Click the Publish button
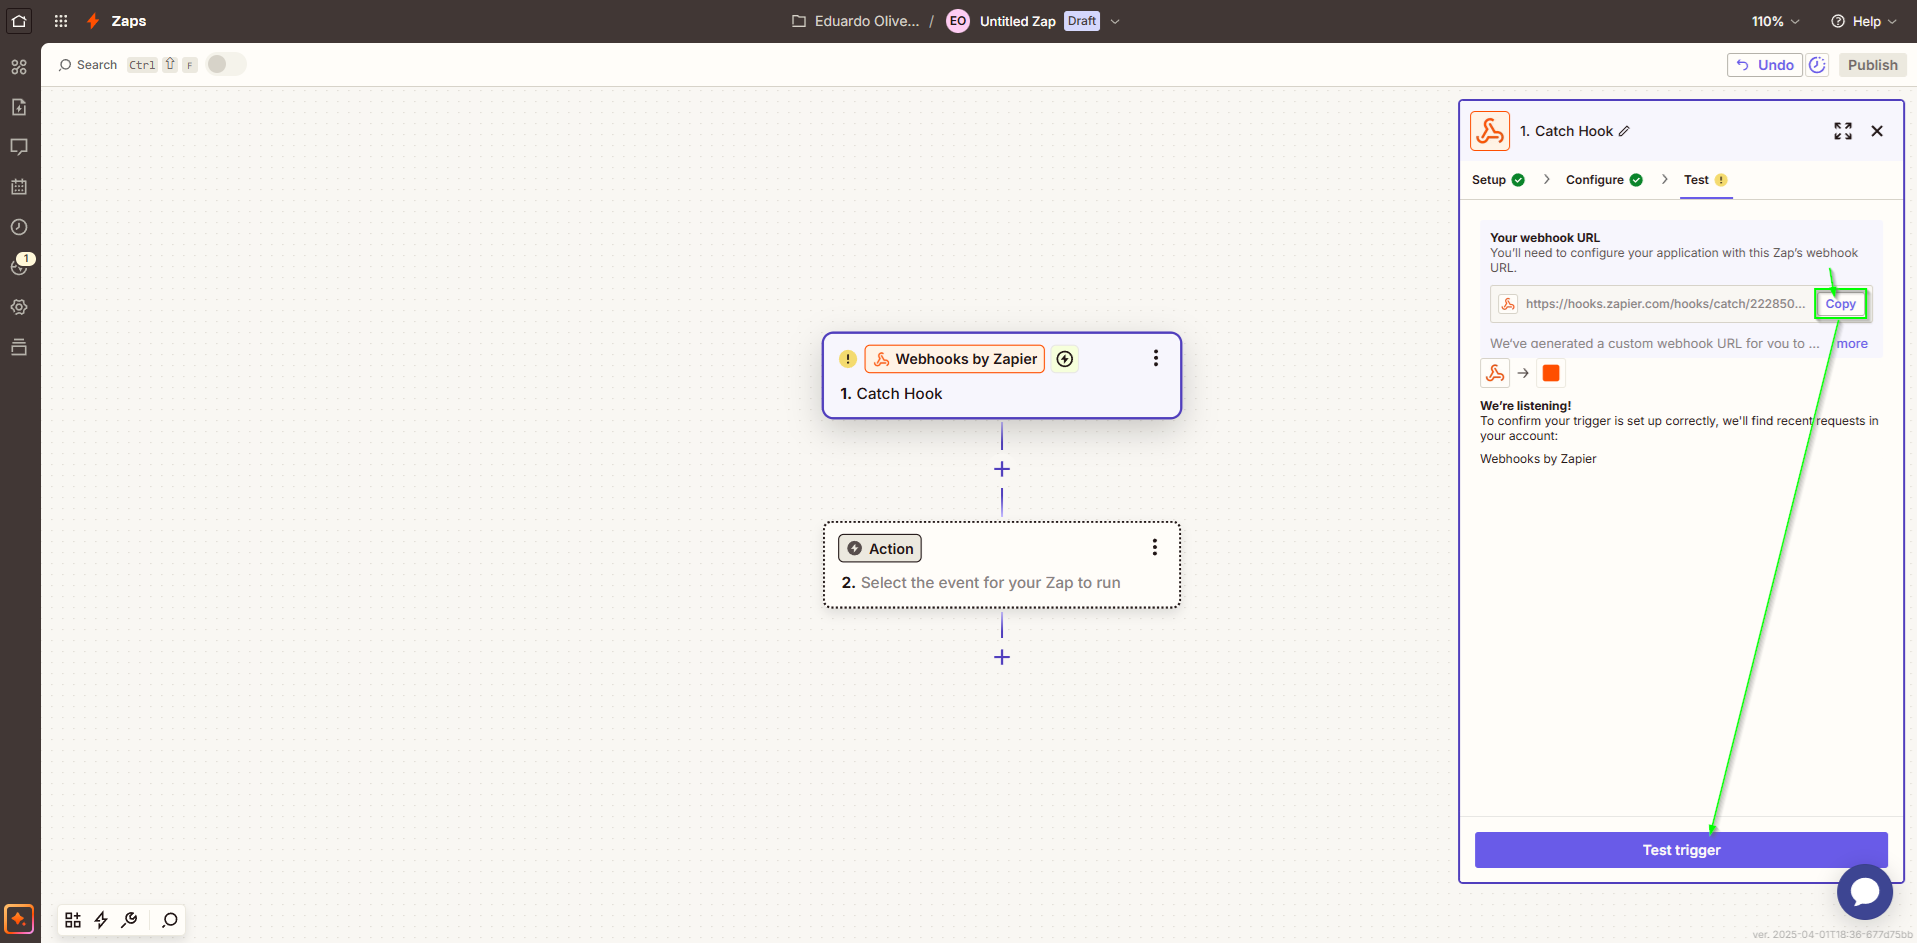The width and height of the screenshot is (1917, 943). tap(1872, 65)
